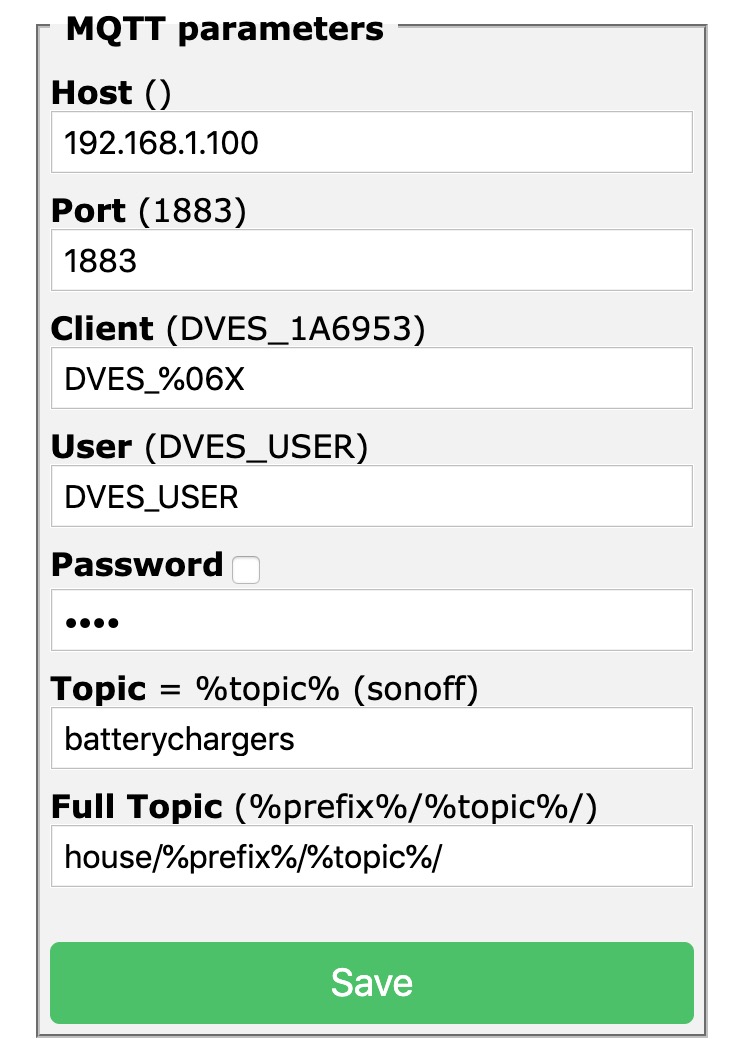Viewport: 734px width, 1052px height.
Task: Focus the Full Topic field with house/%prefix%/%topic%/
Action: point(371,856)
